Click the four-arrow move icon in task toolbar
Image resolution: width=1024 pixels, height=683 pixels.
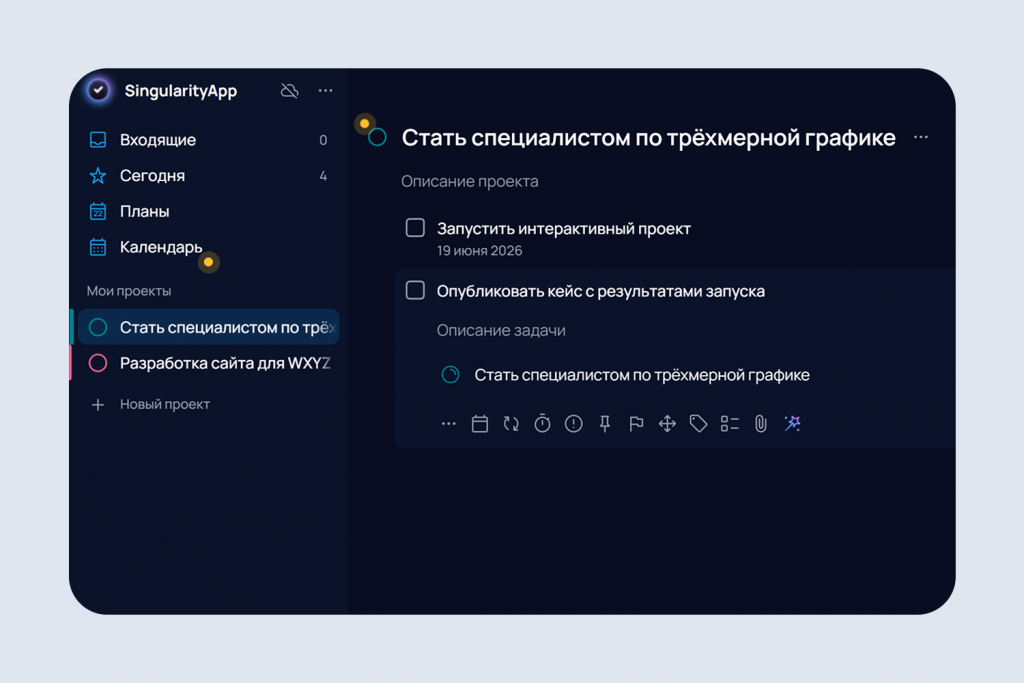[667, 424]
